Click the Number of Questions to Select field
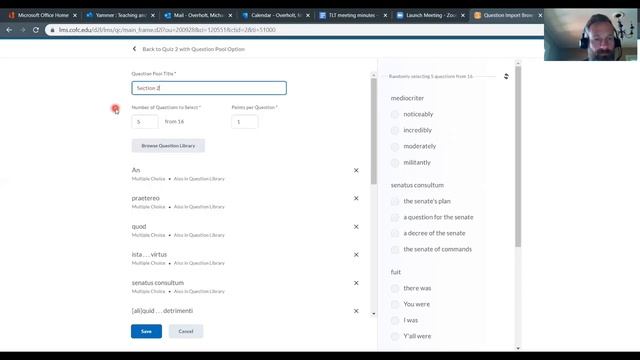This screenshot has width=640, height=360. [145, 122]
